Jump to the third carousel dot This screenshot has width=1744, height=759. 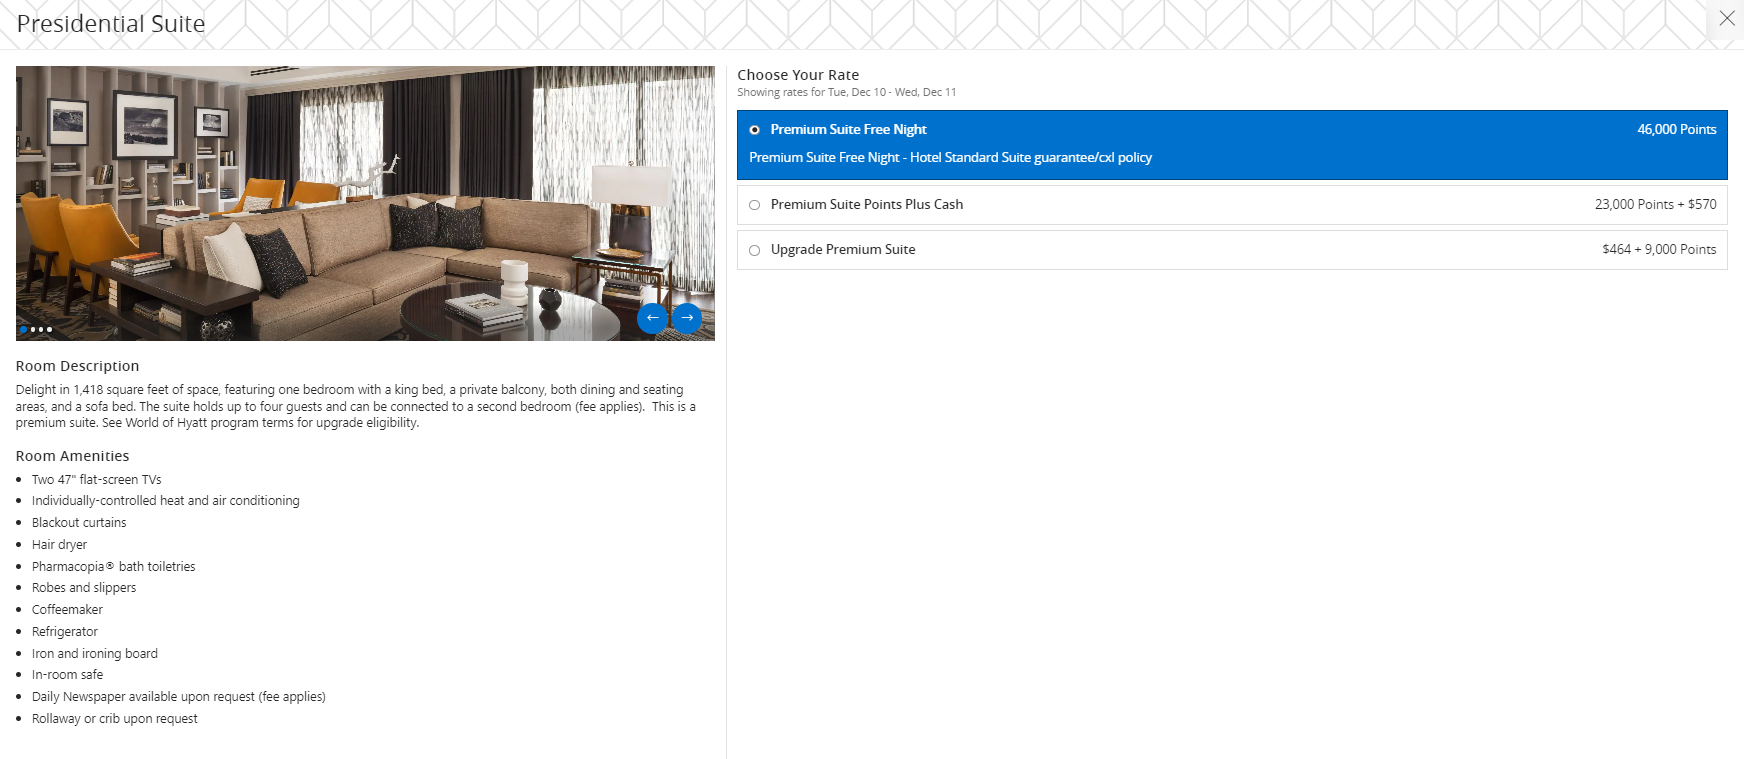pyautogui.click(x=41, y=329)
